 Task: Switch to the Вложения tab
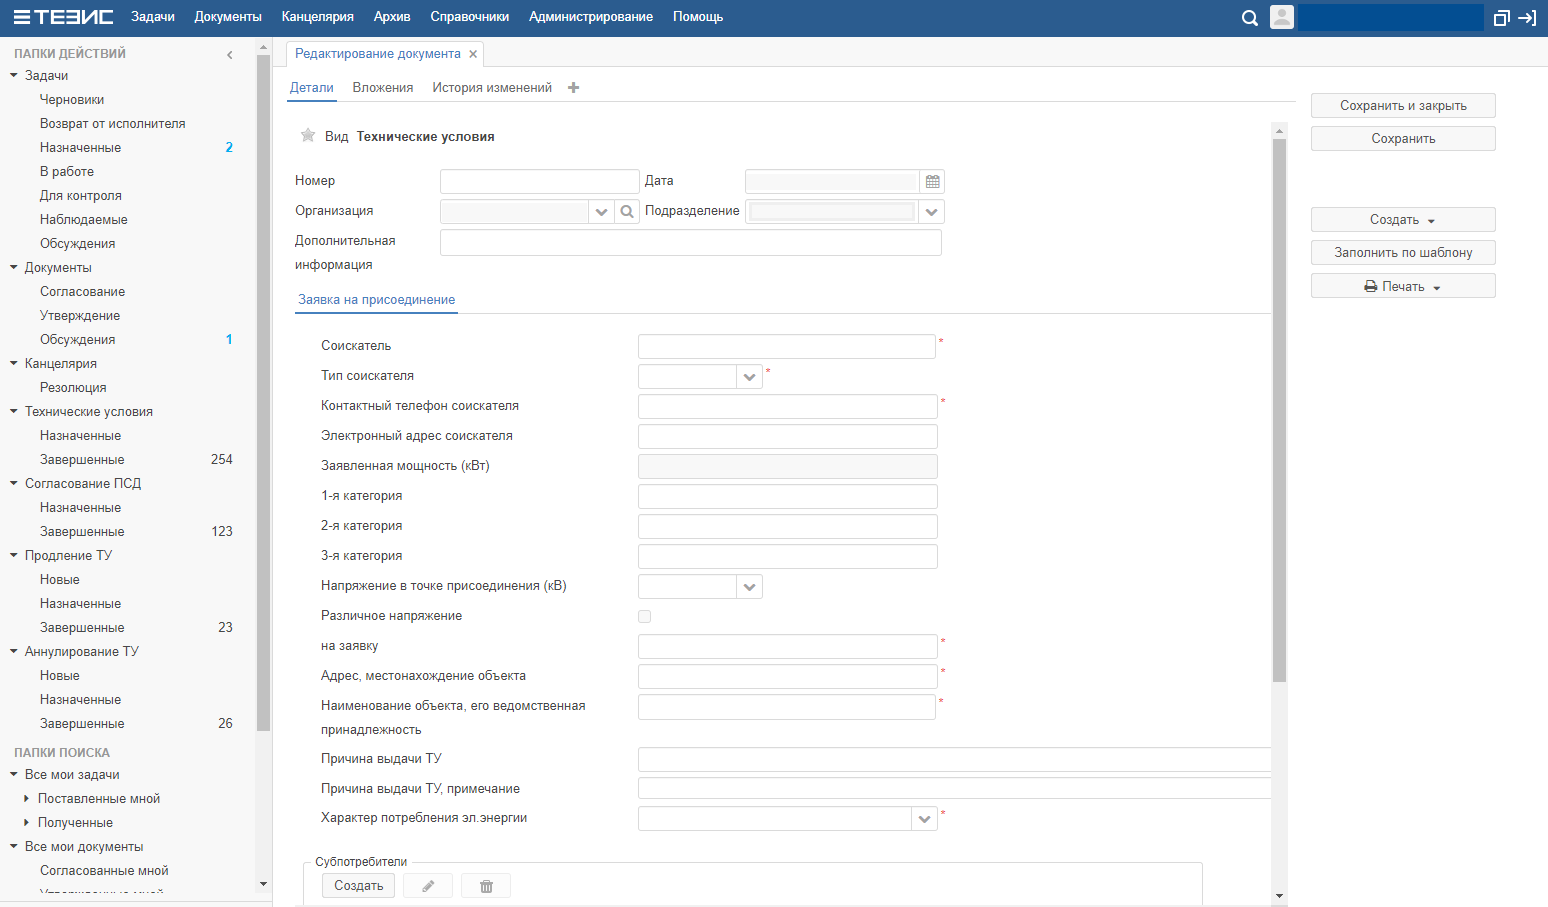383,88
